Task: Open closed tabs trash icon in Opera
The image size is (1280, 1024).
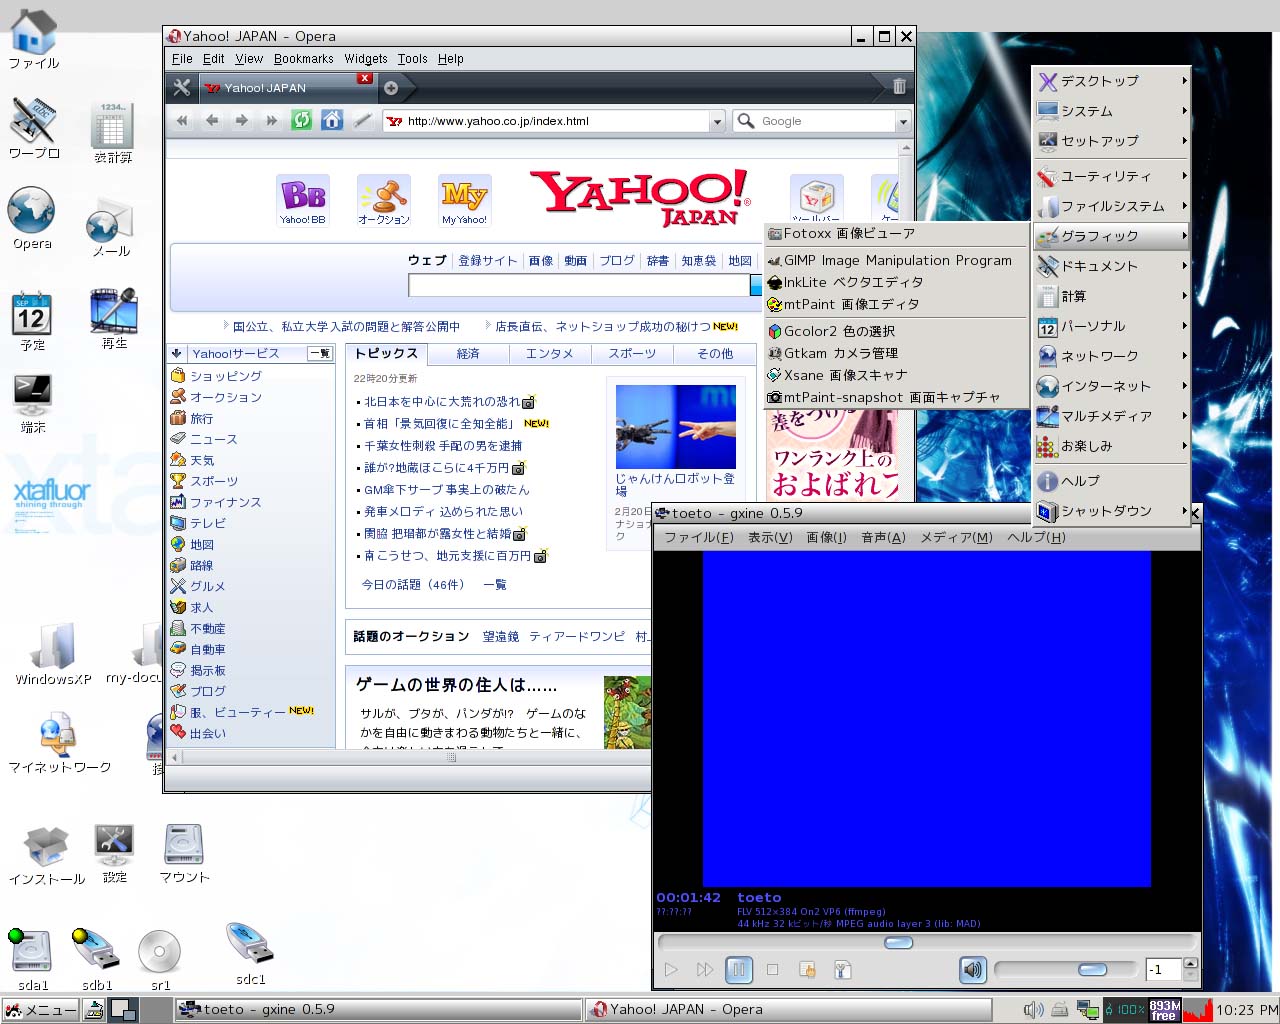Action: 899,87
